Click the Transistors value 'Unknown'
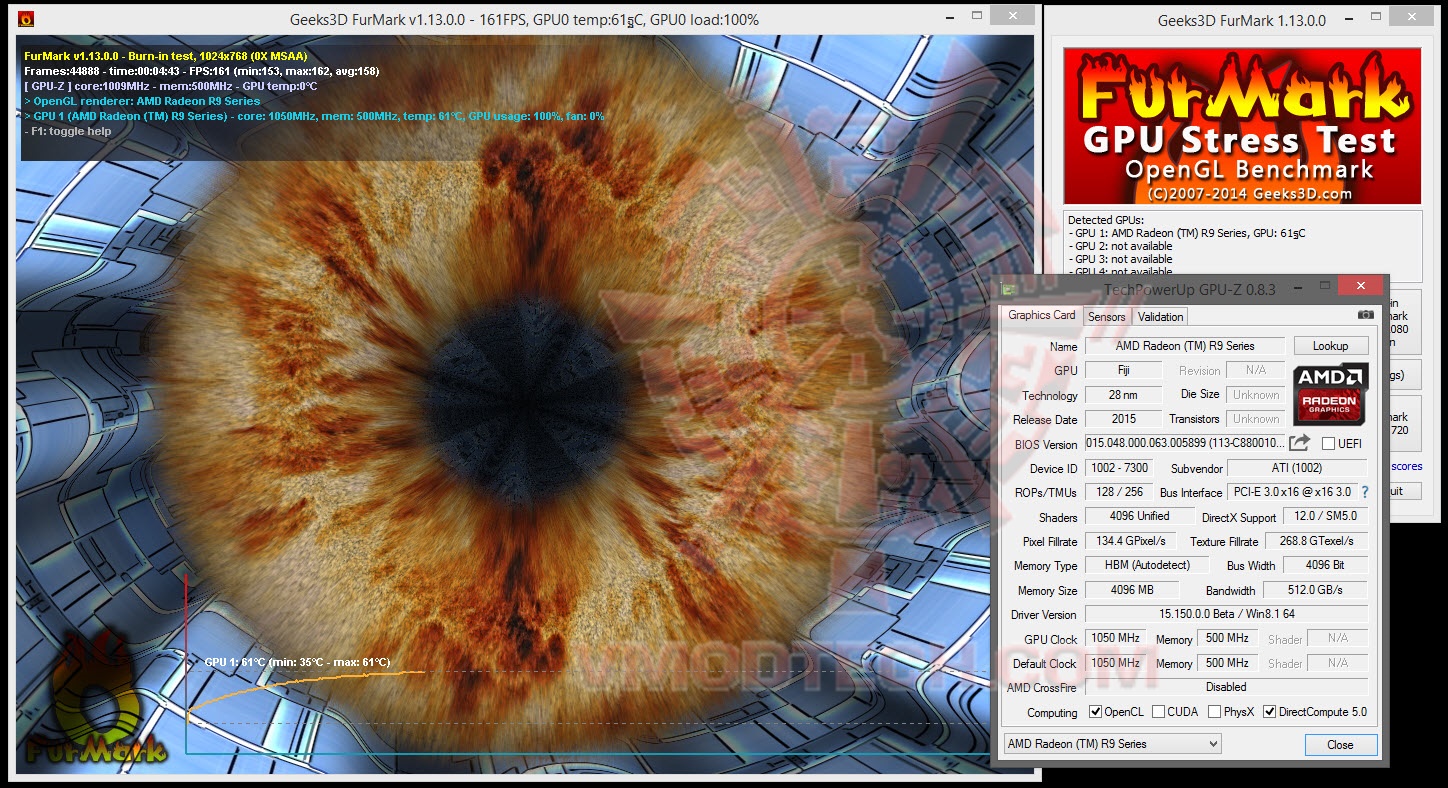Screen dimensions: 1448x788 click(1256, 419)
